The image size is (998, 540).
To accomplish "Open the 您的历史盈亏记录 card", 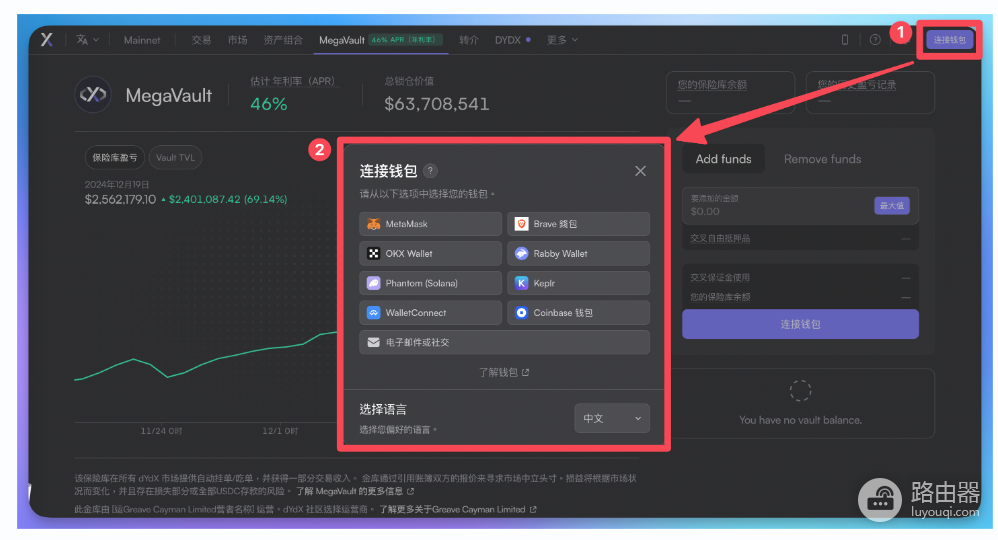I will [x=870, y=92].
